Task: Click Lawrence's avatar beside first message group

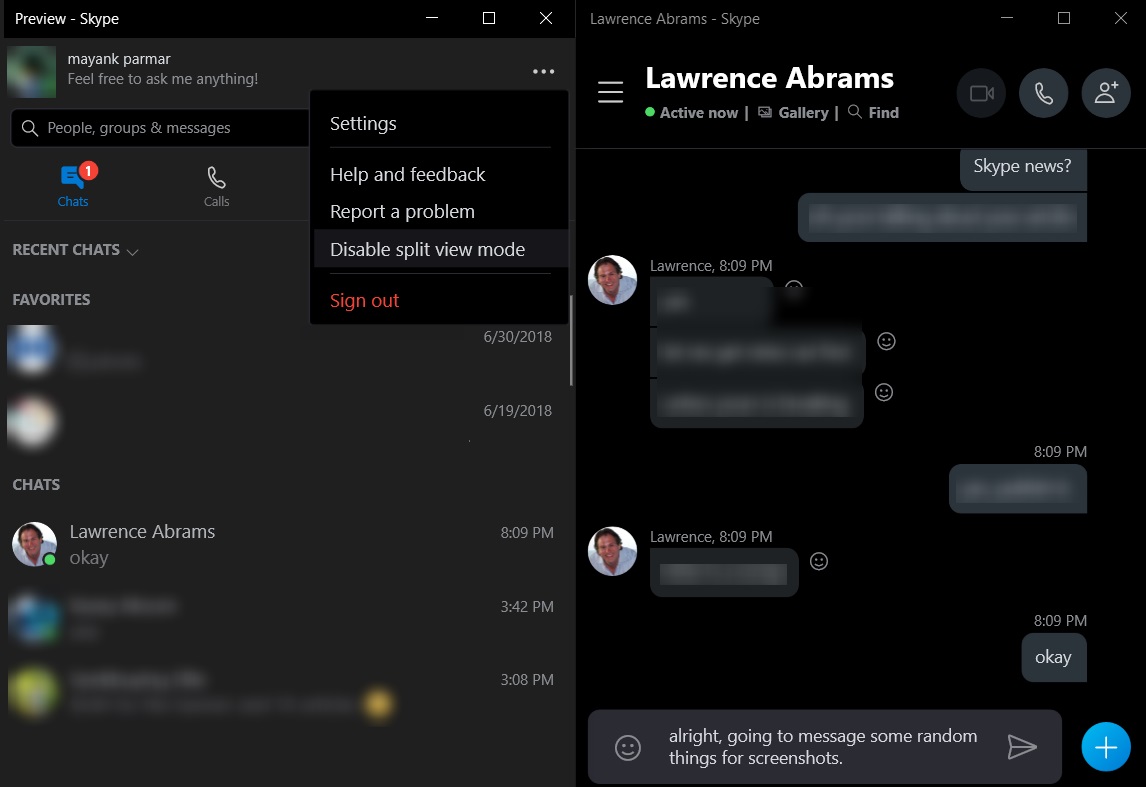Action: click(612, 280)
